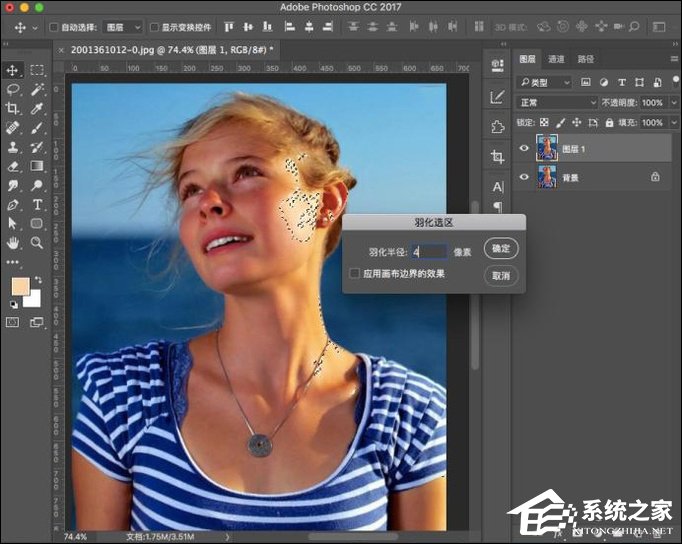Filter layers by pixel layers icon

click(586, 82)
